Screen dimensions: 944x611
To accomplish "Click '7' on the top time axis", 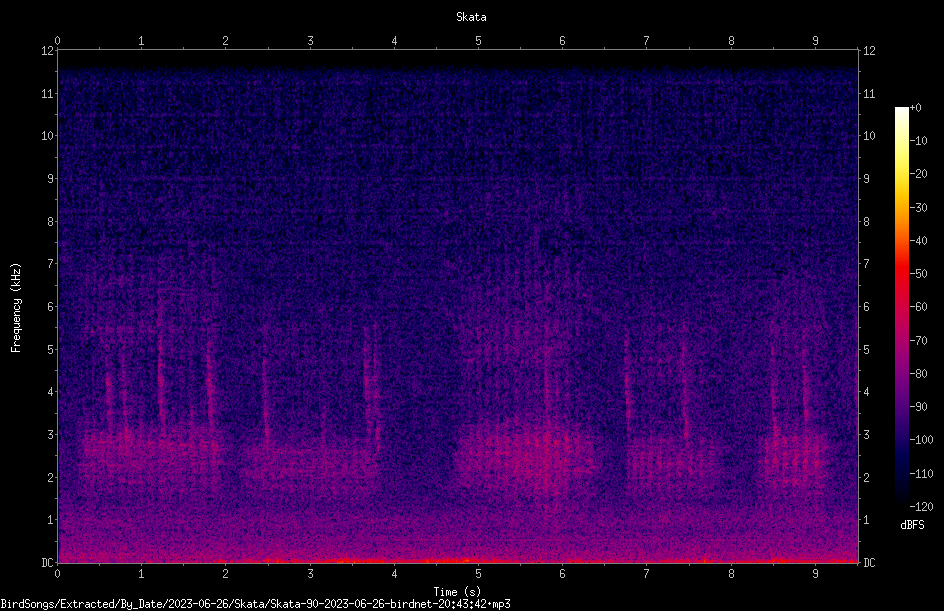I will (x=647, y=41).
